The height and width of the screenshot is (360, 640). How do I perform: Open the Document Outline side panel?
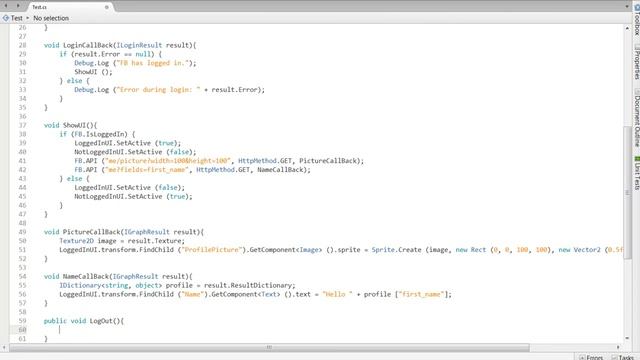point(636,118)
